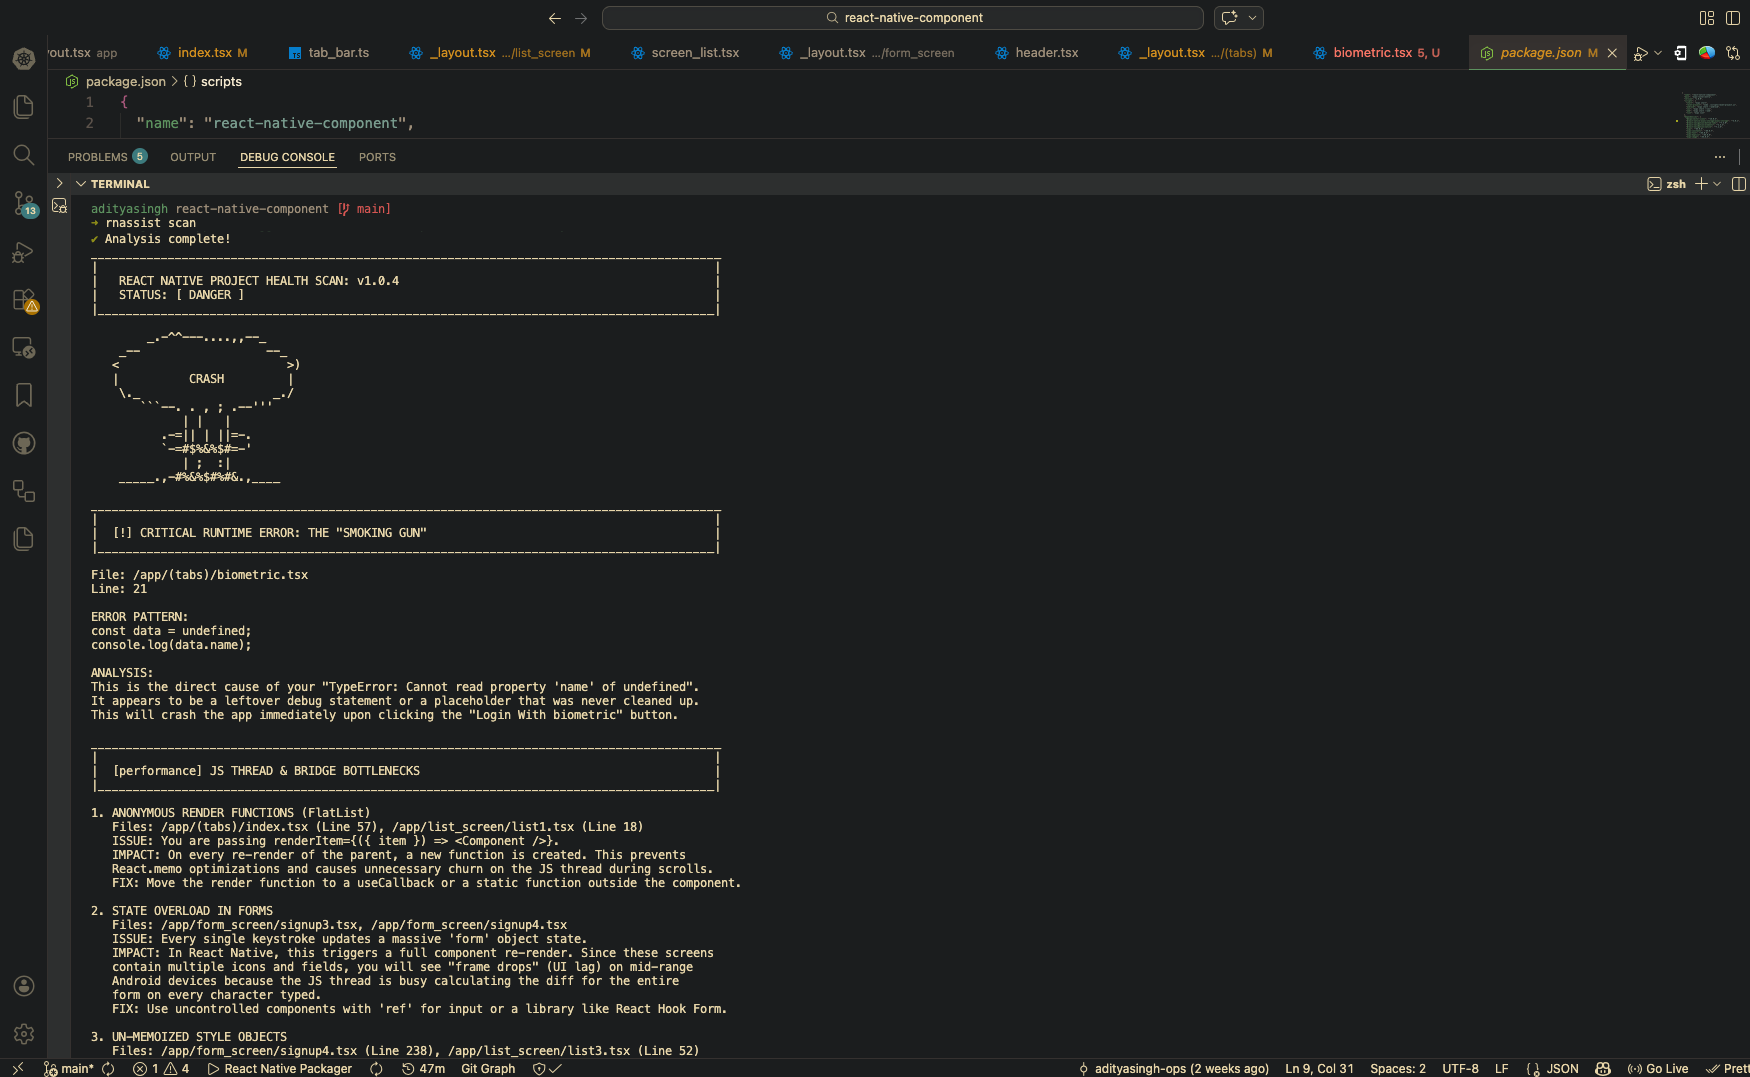Open the Search view in the activity bar

tap(24, 155)
